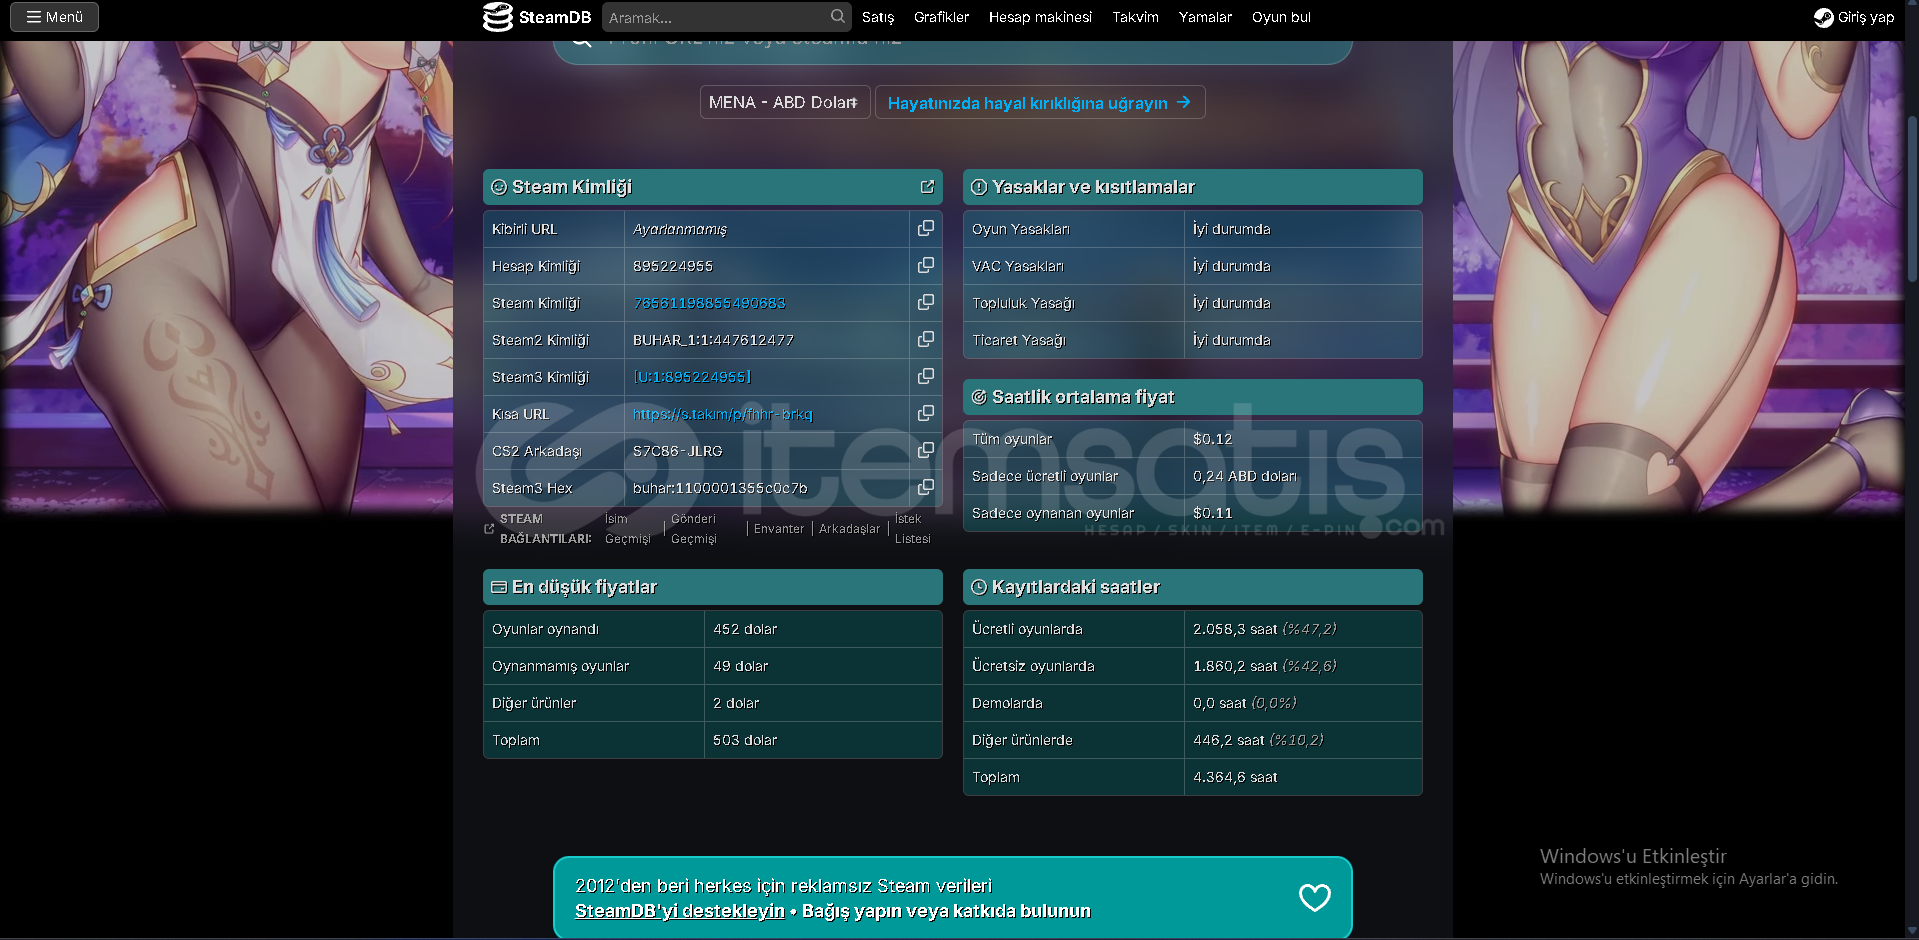Screen dimensions: 1919x940
Task: Open Gönderi Geçmişi Steam link
Action: [x=694, y=529]
